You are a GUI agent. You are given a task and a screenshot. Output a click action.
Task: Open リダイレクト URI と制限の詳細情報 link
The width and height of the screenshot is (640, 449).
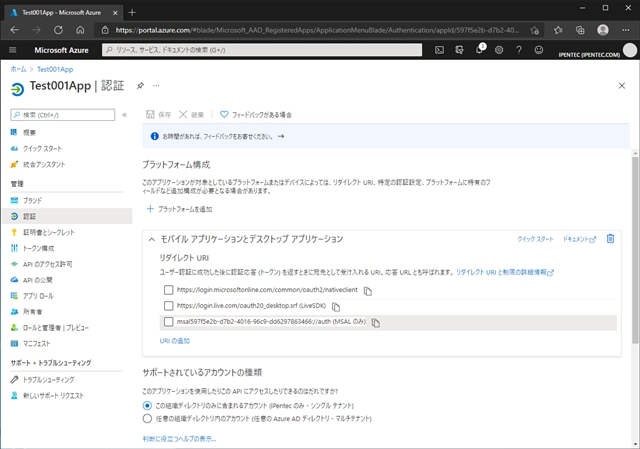pos(504,272)
